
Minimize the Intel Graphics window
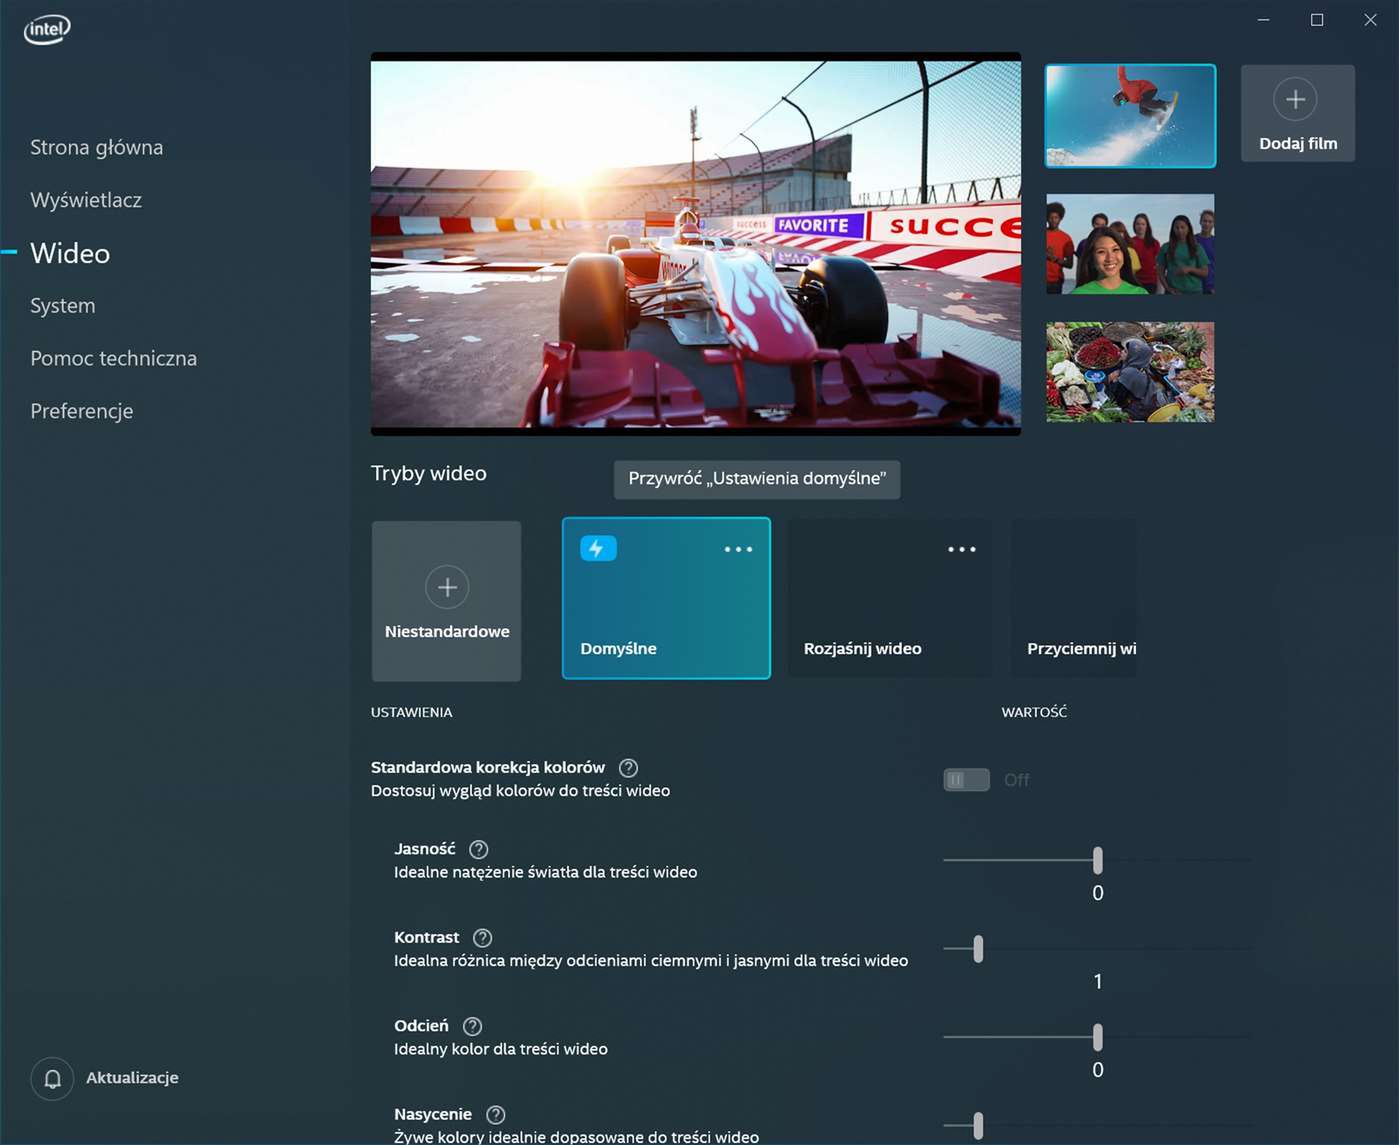point(1264,20)
